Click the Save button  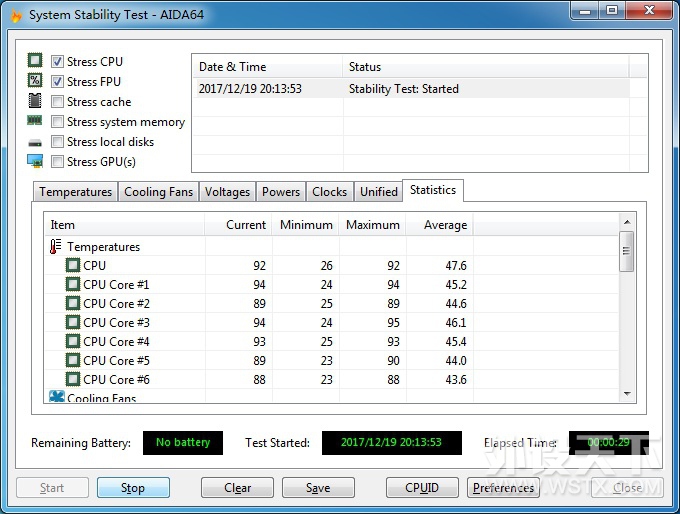pyautogui.click(x=318, y=488)
